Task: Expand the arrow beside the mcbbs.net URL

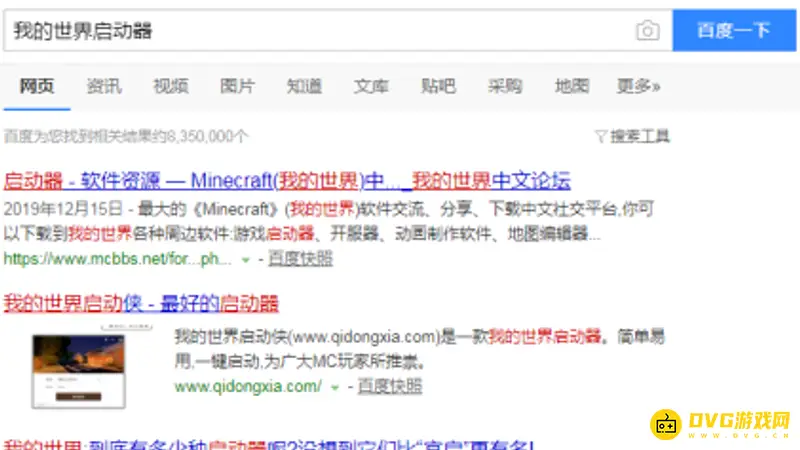Action: click(x=246, y=259)
